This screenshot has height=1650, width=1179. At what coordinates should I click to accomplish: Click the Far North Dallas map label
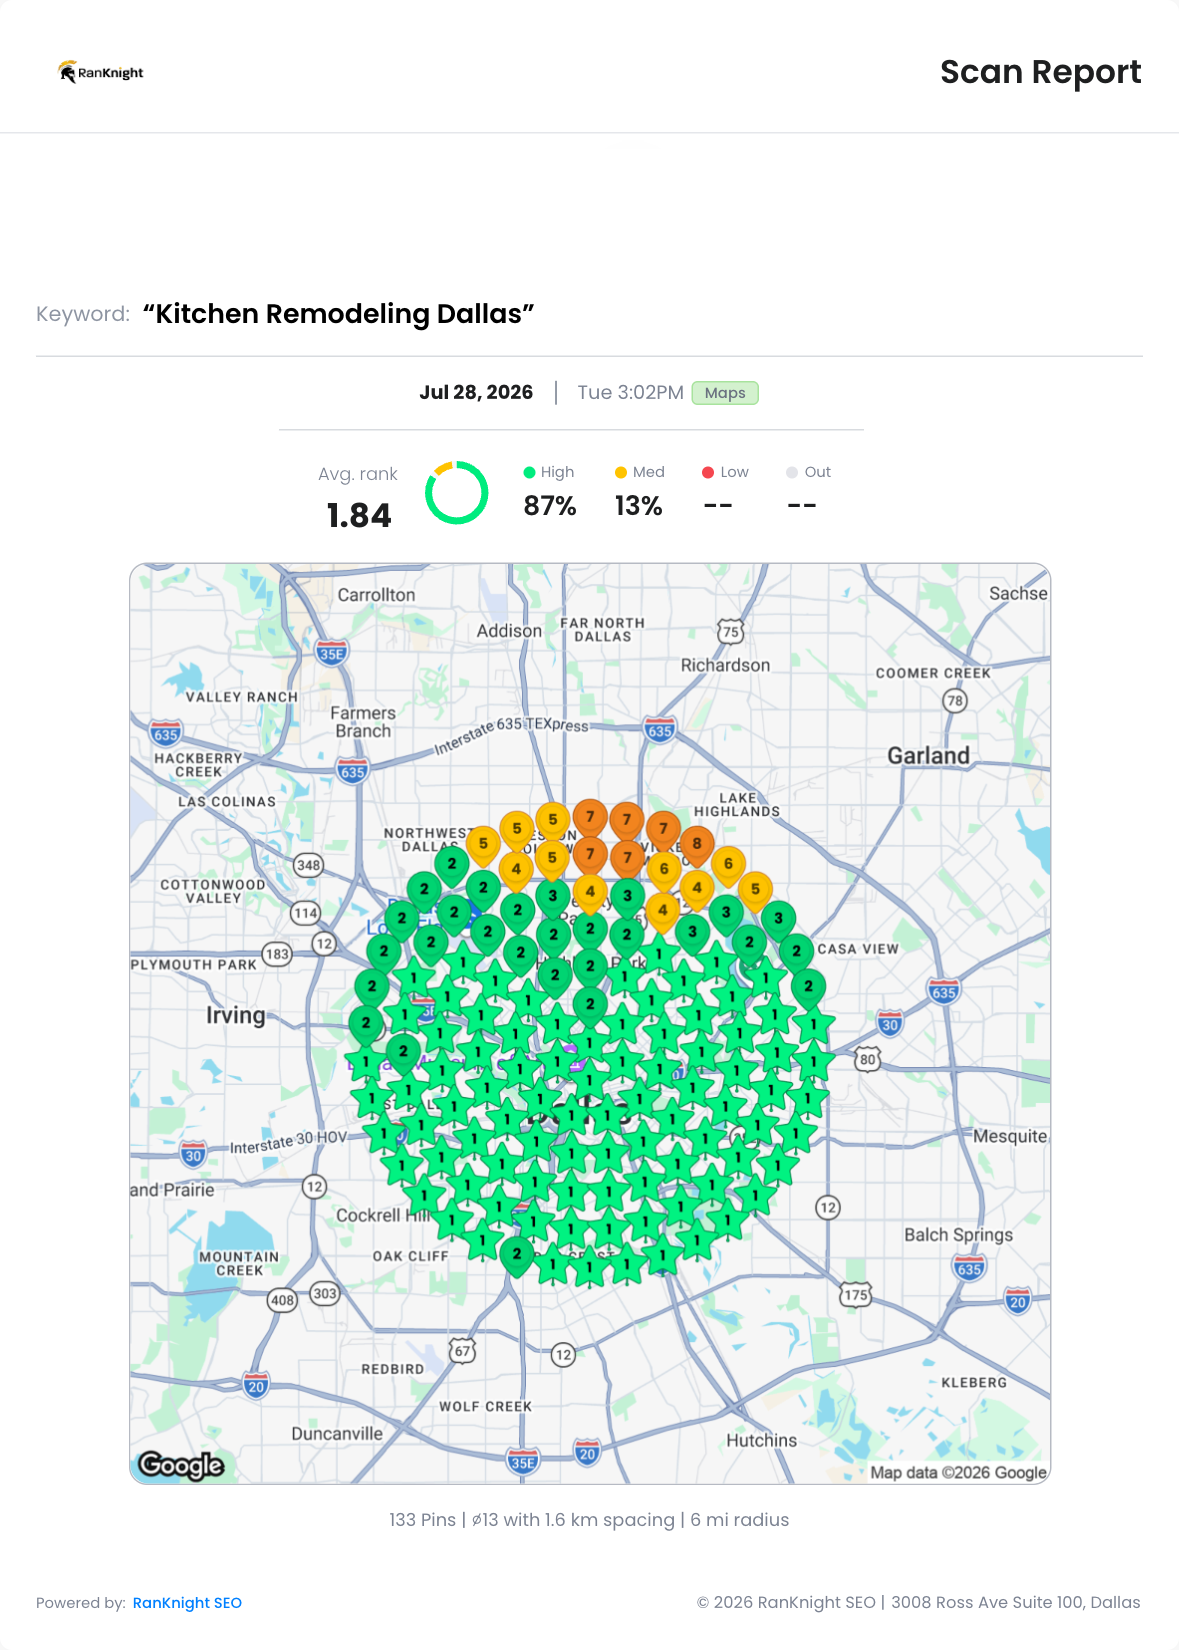point(603,630)
